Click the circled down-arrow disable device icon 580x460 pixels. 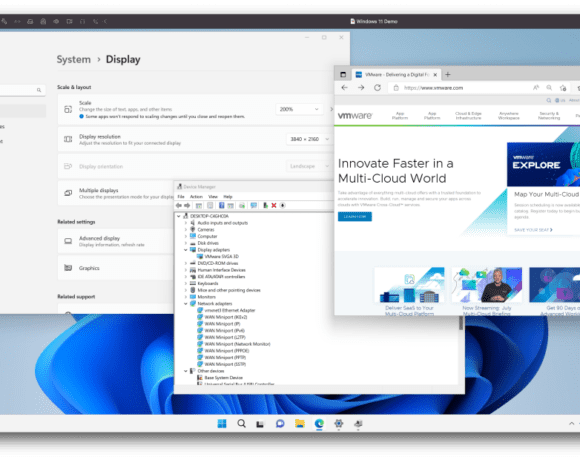[x=283, y=206]
